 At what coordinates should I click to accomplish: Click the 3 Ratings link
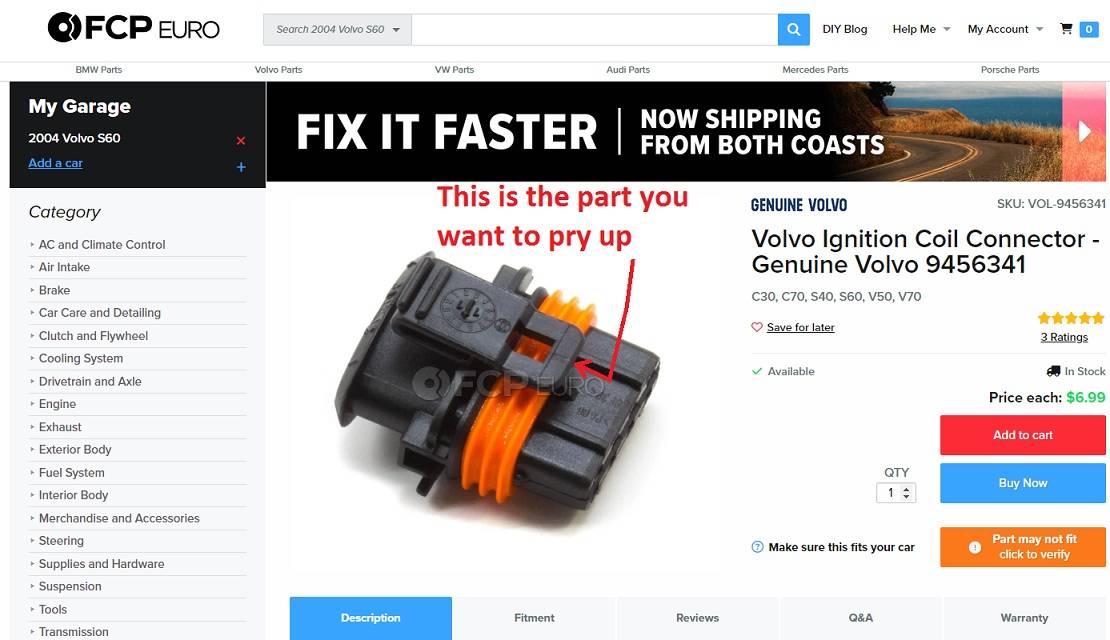pos(1064,337)
